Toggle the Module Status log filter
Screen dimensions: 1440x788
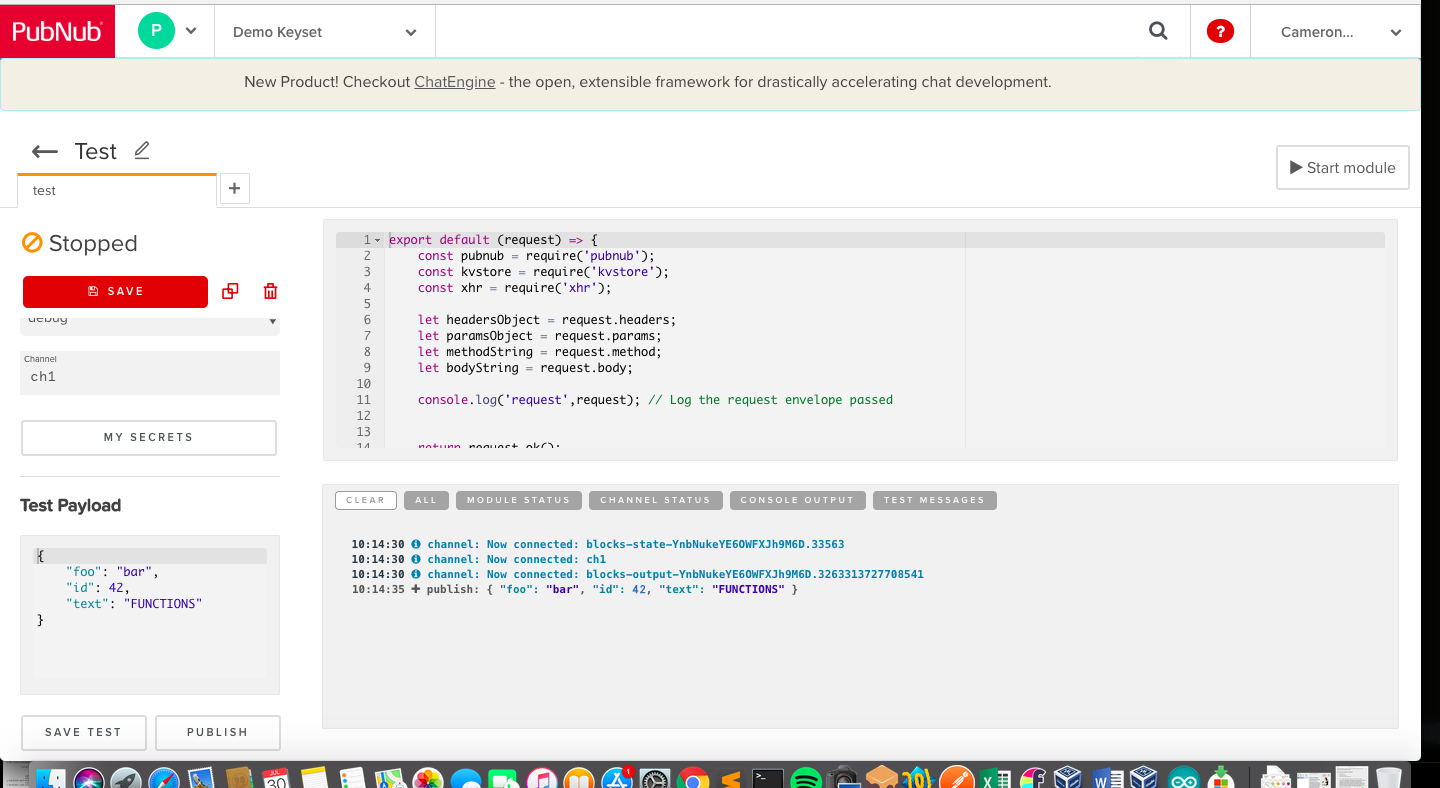point(518,500)
